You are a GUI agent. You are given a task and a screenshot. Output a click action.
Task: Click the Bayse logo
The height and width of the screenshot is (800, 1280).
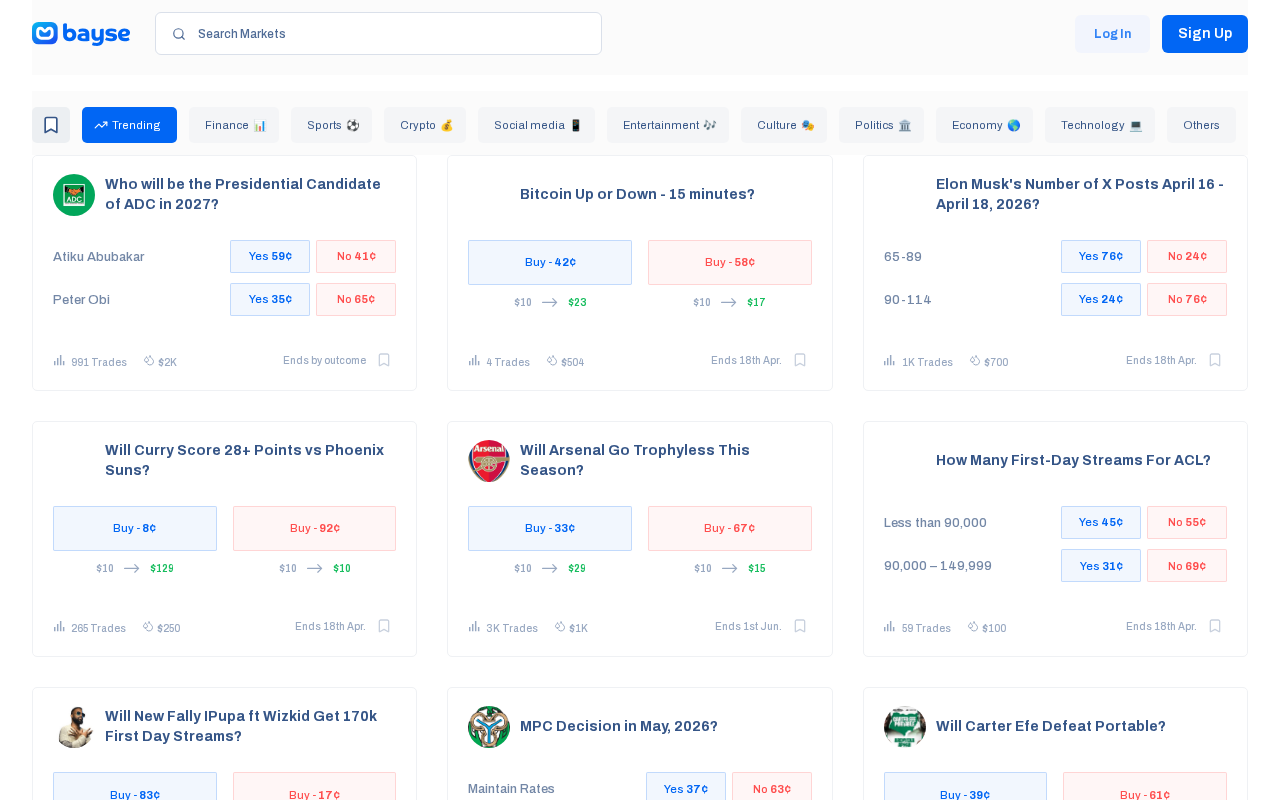[81, 34]
